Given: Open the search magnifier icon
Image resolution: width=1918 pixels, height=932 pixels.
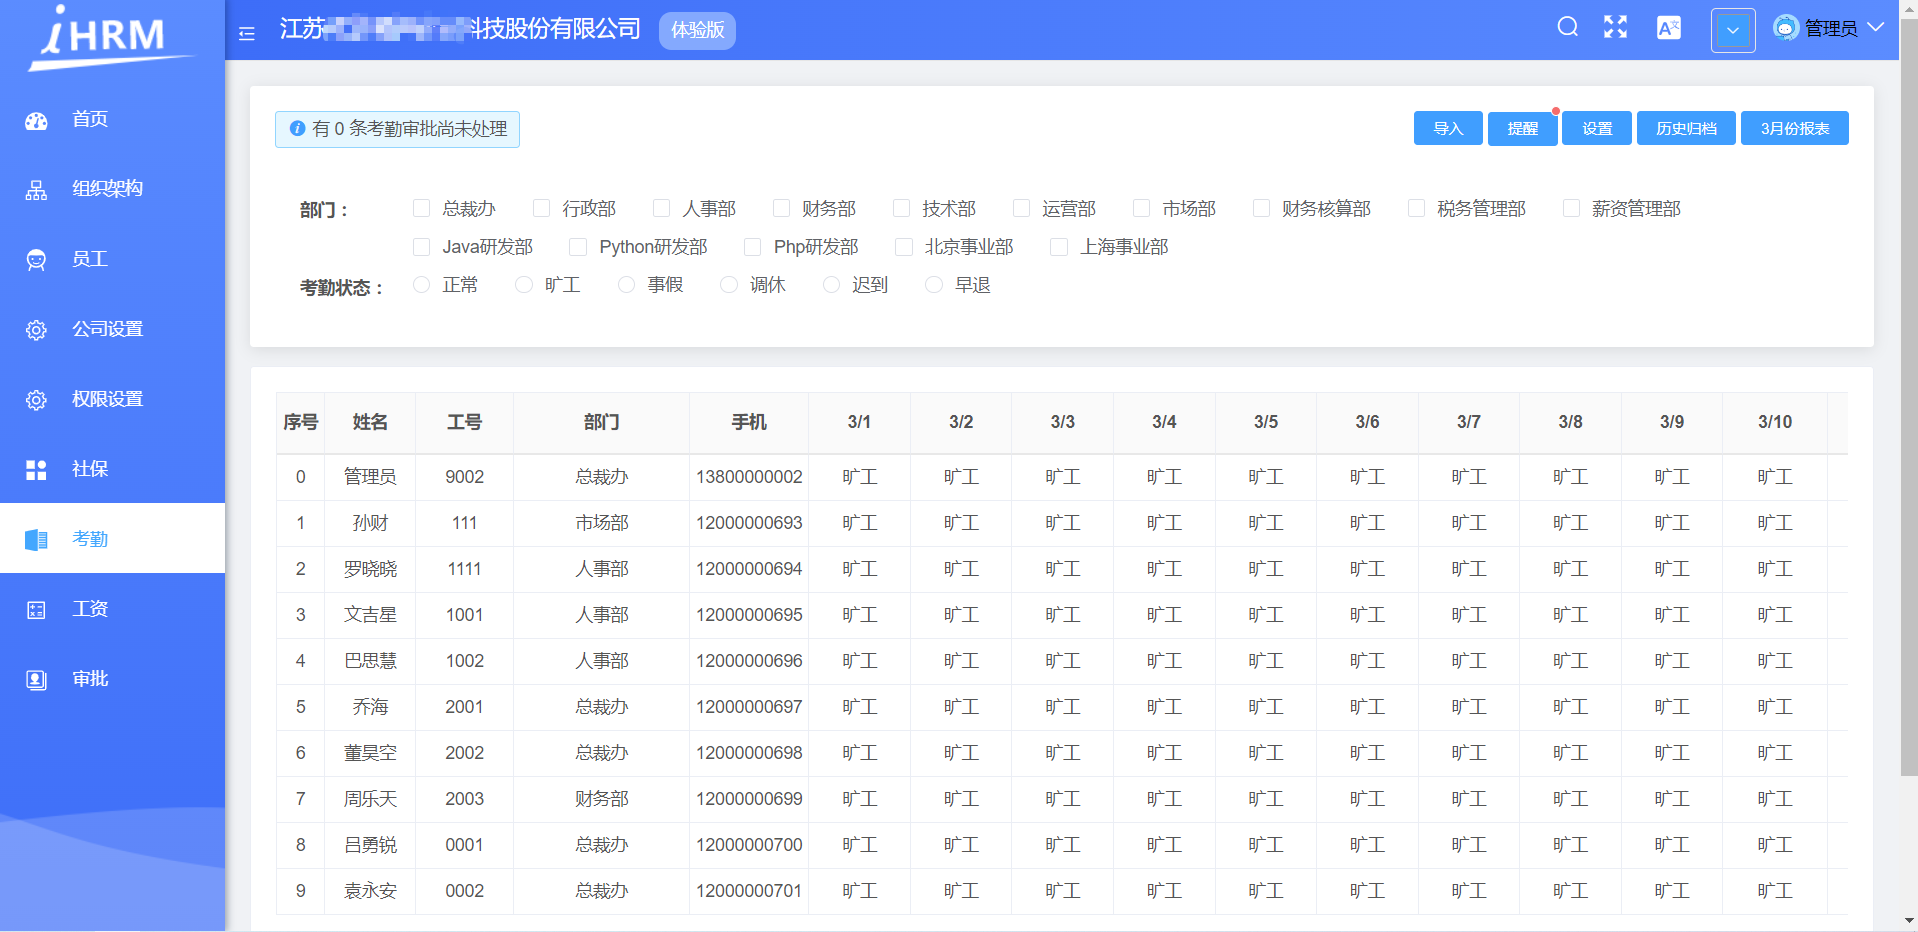Looking at the screenshot, I should [1567, 27].
